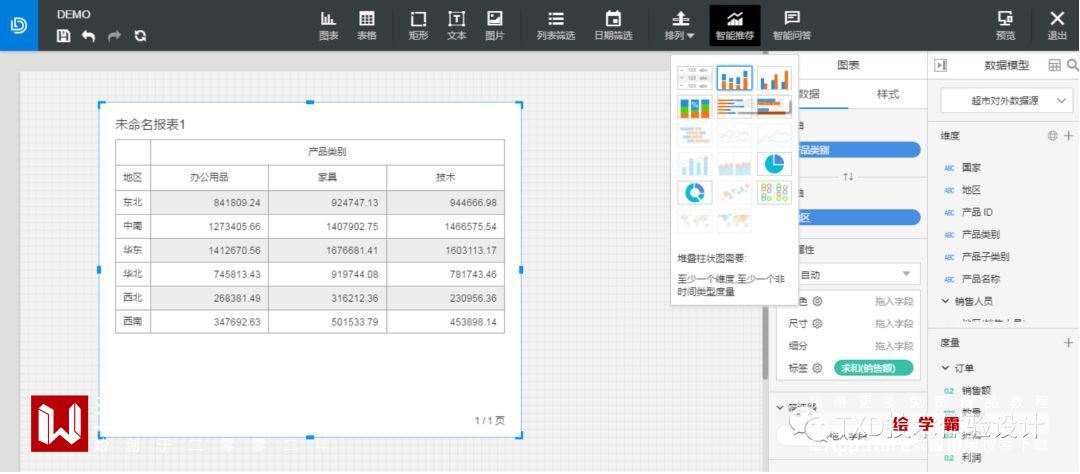Add a date filter (日期筛选)
Screen dimensions: 1080x474
coord(613,25)
